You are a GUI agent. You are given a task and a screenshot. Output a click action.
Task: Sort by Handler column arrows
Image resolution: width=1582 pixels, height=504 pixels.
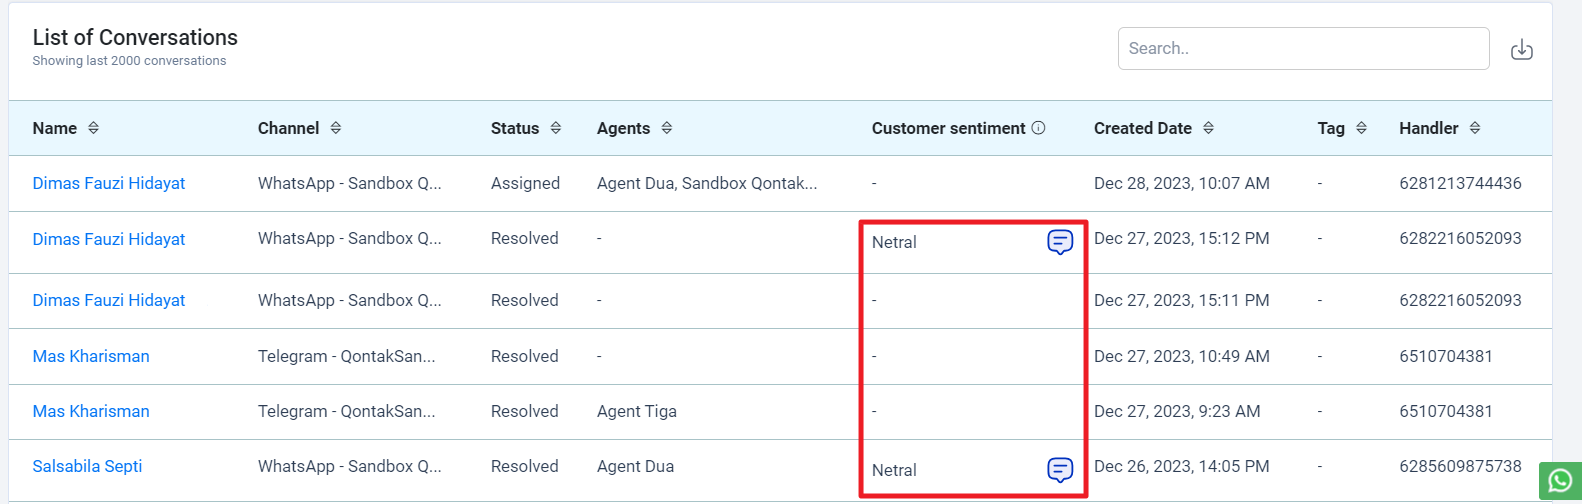tap(1475, 128)
